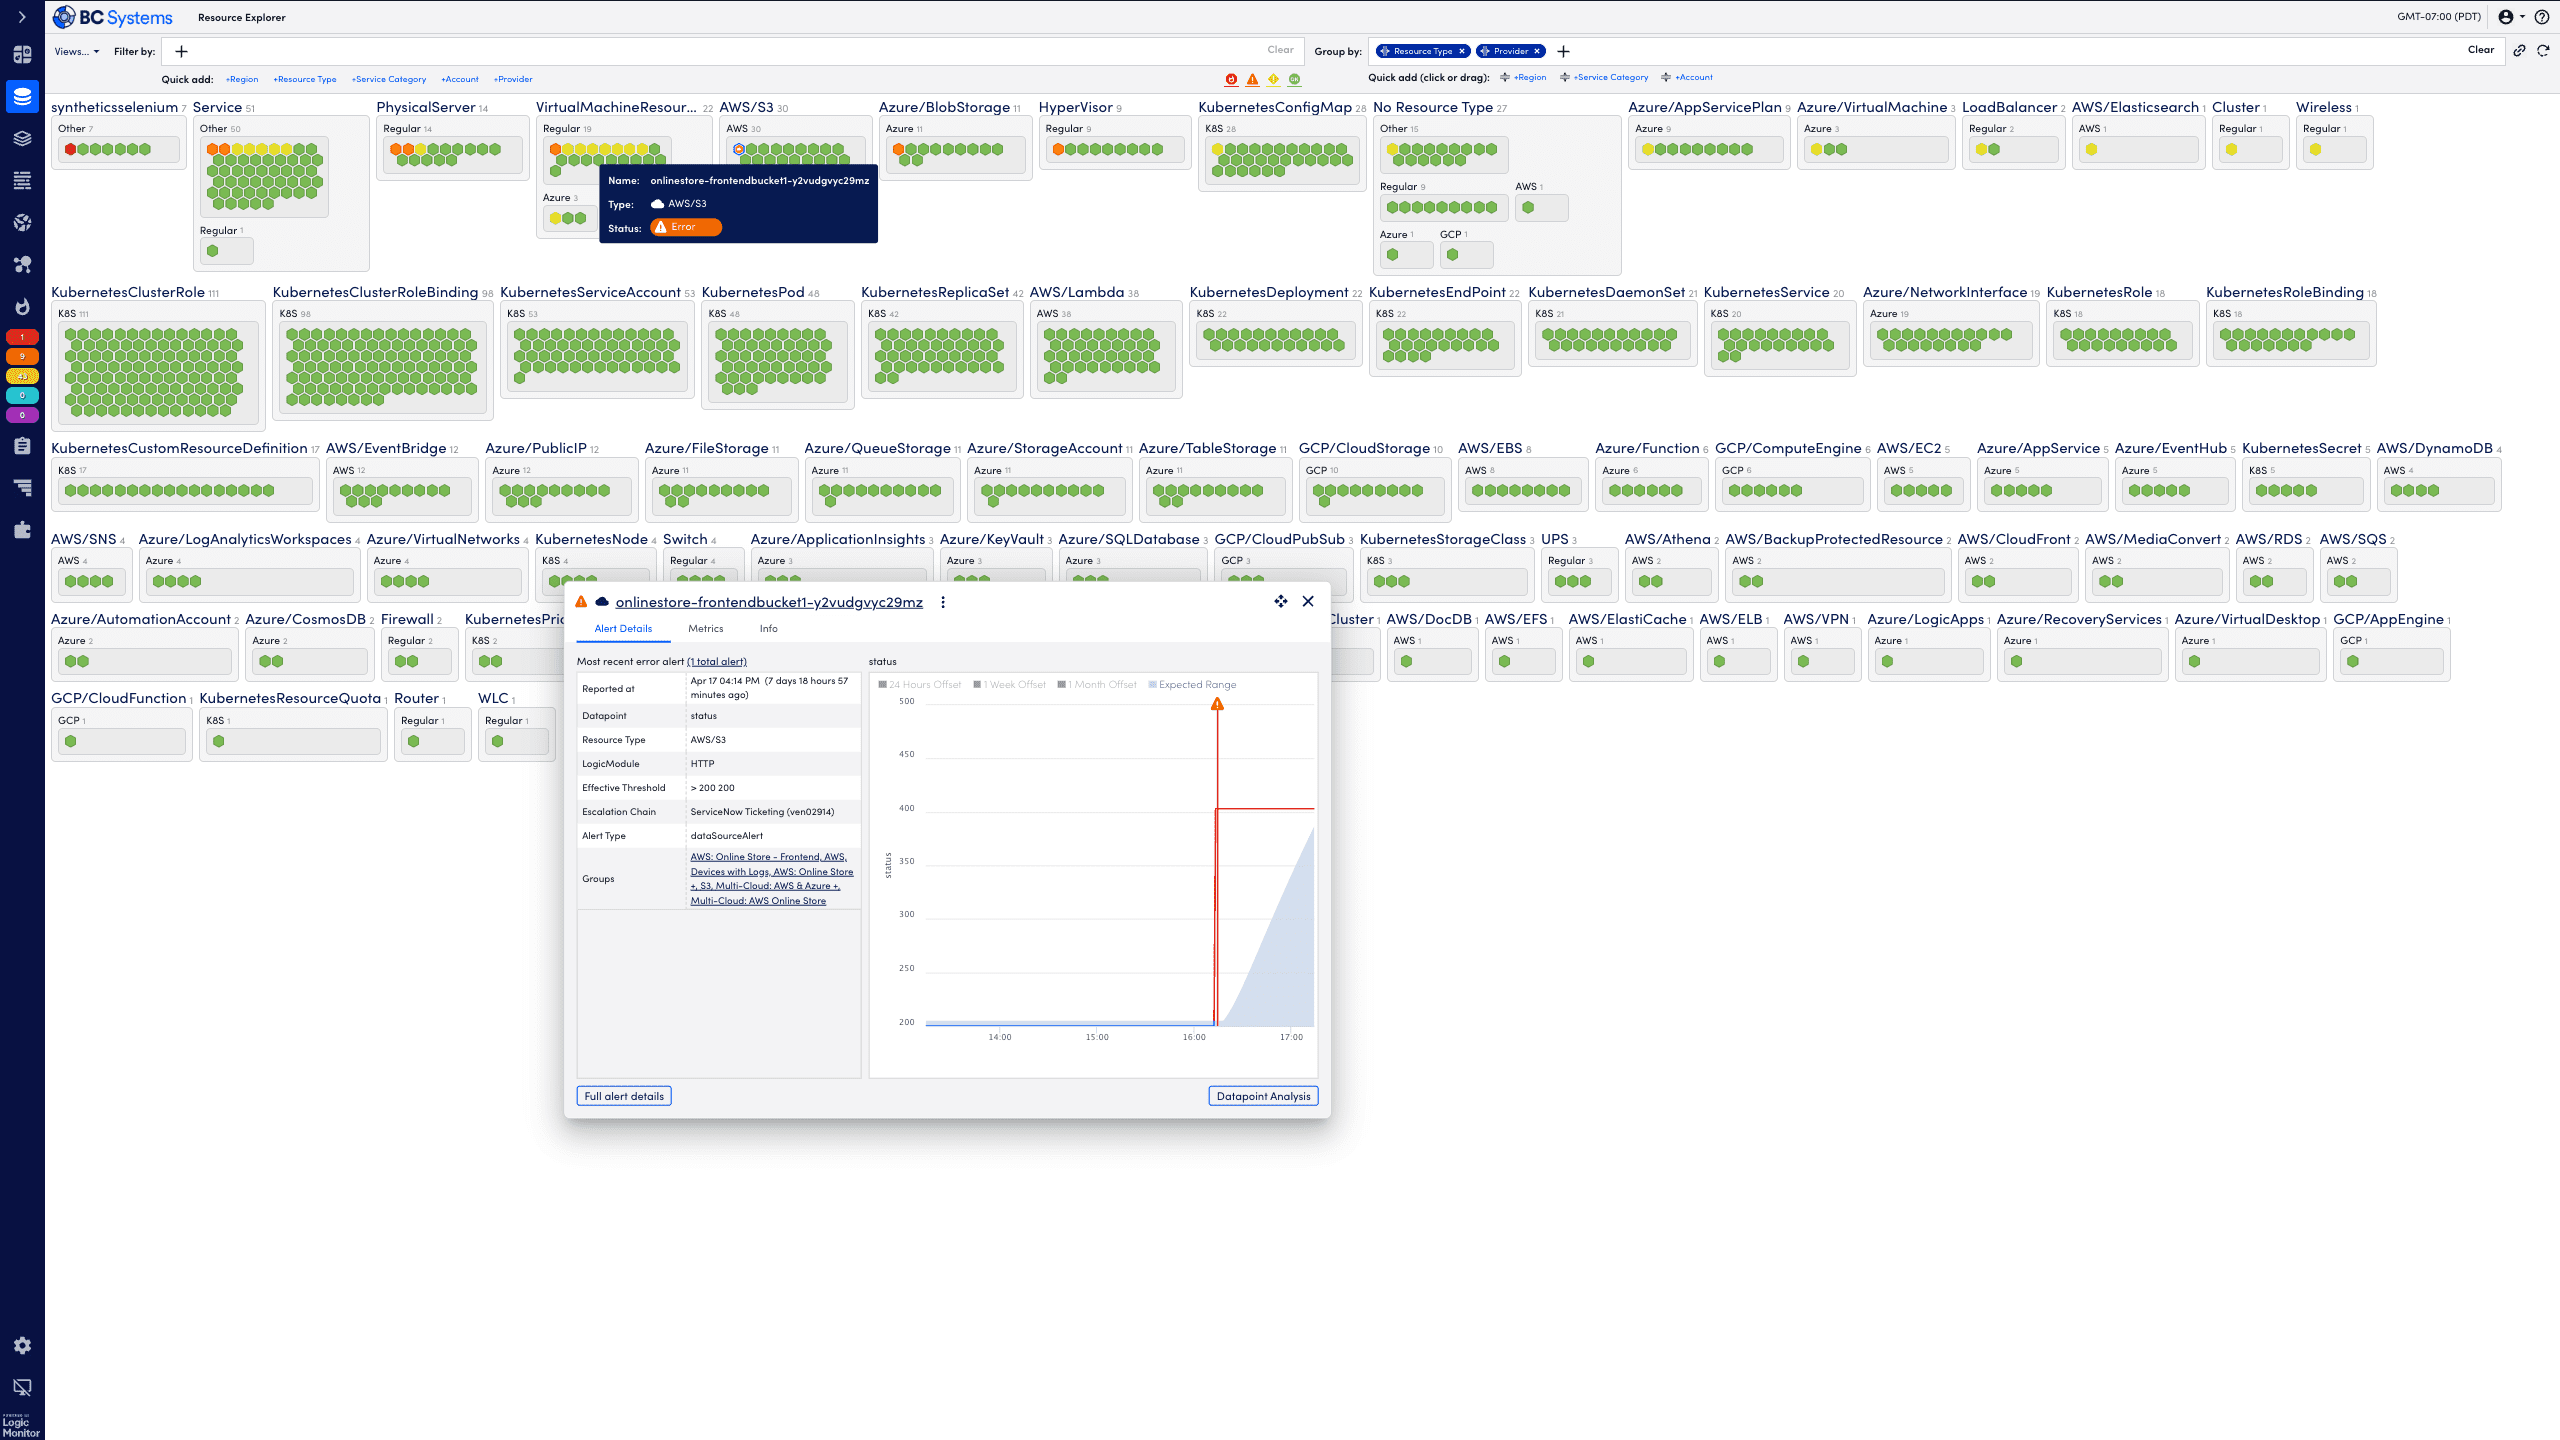2560x1440 pixels.
Task: Copy link to this view
Action: tap(2519, 50)
